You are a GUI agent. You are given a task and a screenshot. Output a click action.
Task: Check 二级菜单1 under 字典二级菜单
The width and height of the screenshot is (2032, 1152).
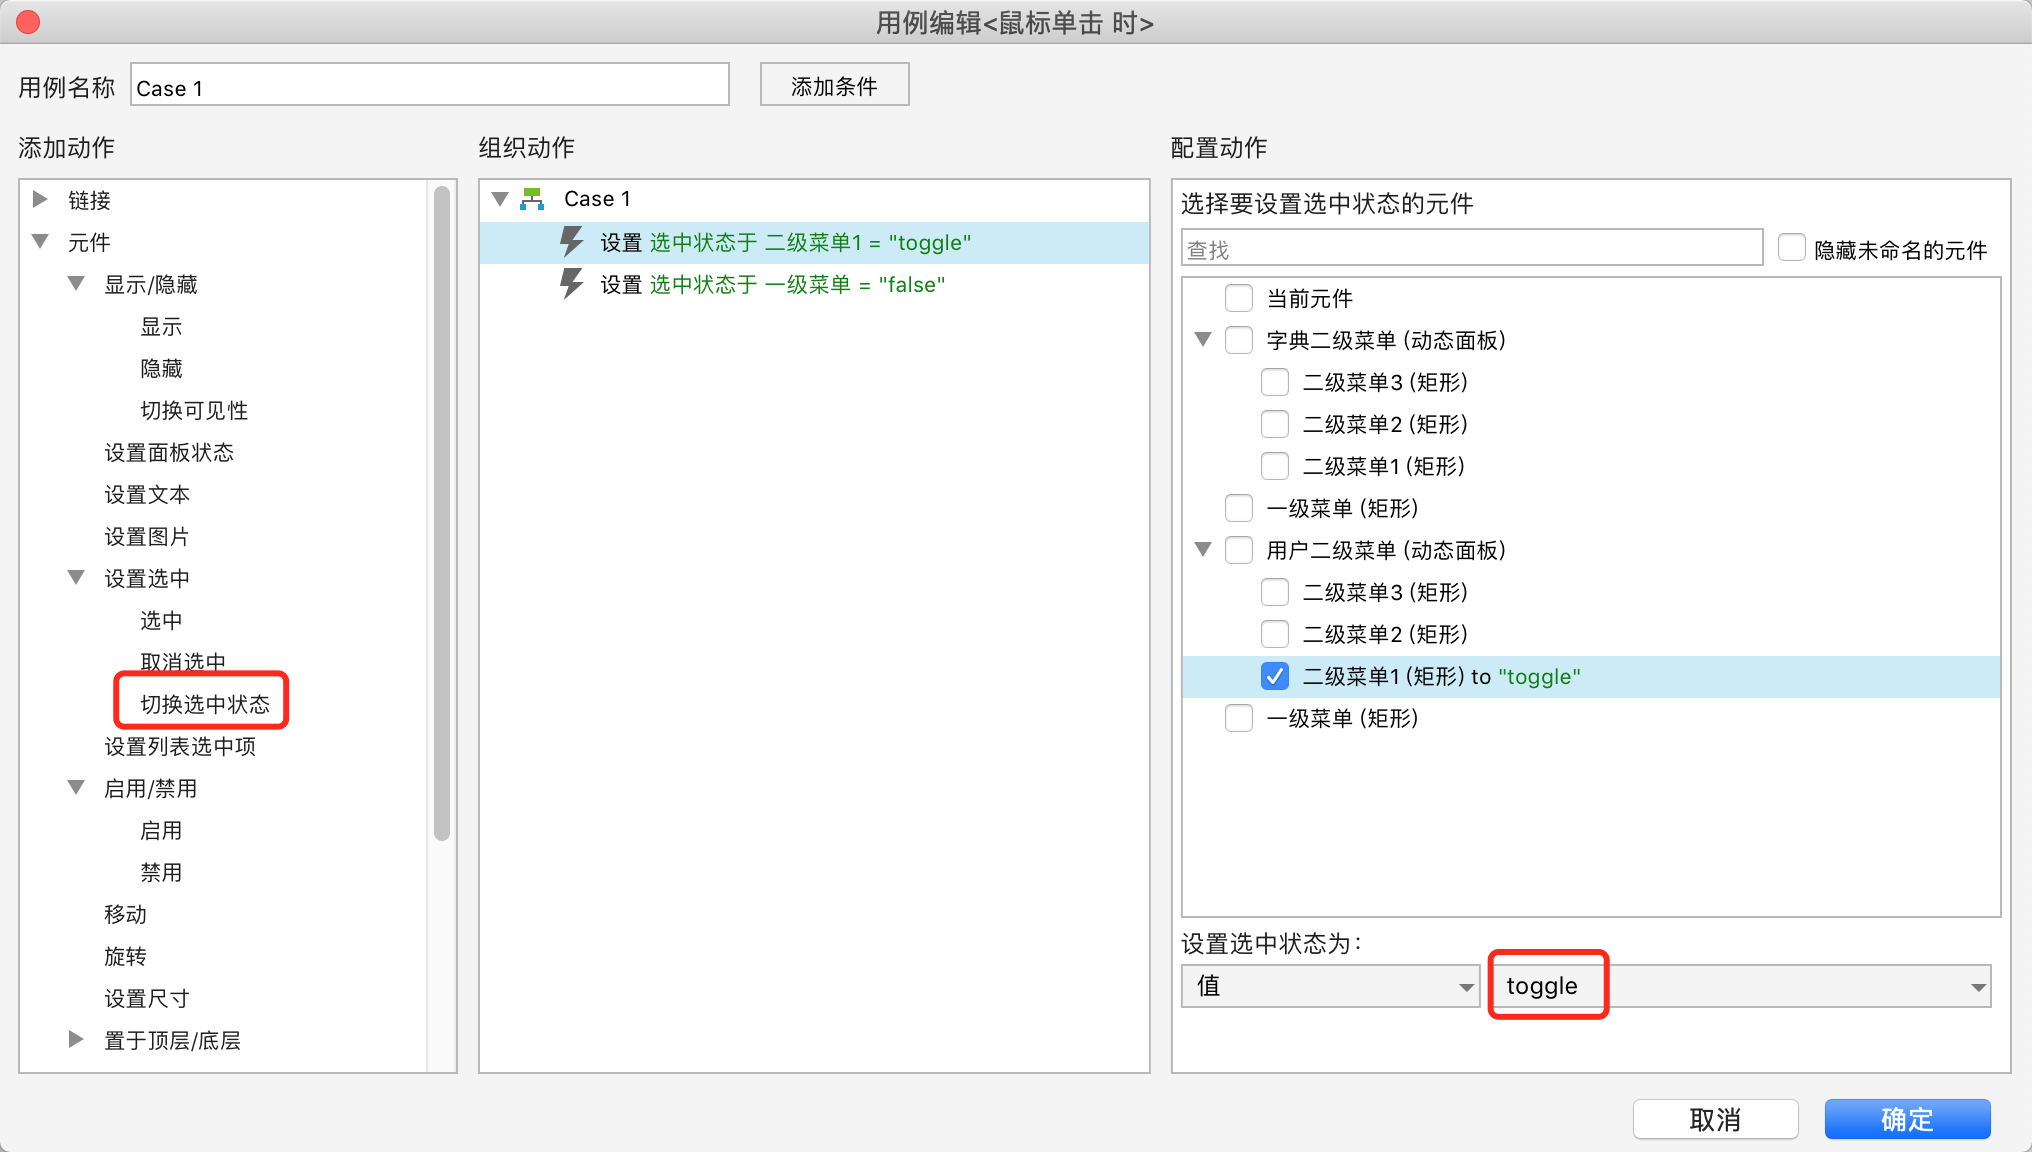tap(1275, 466)
